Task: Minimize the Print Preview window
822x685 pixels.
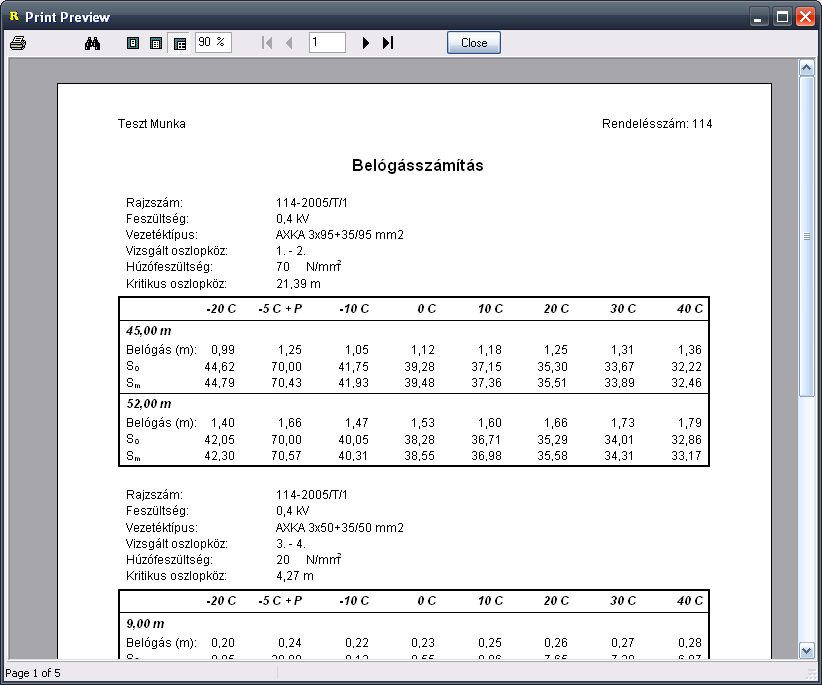Action: (x=758, y=17)
